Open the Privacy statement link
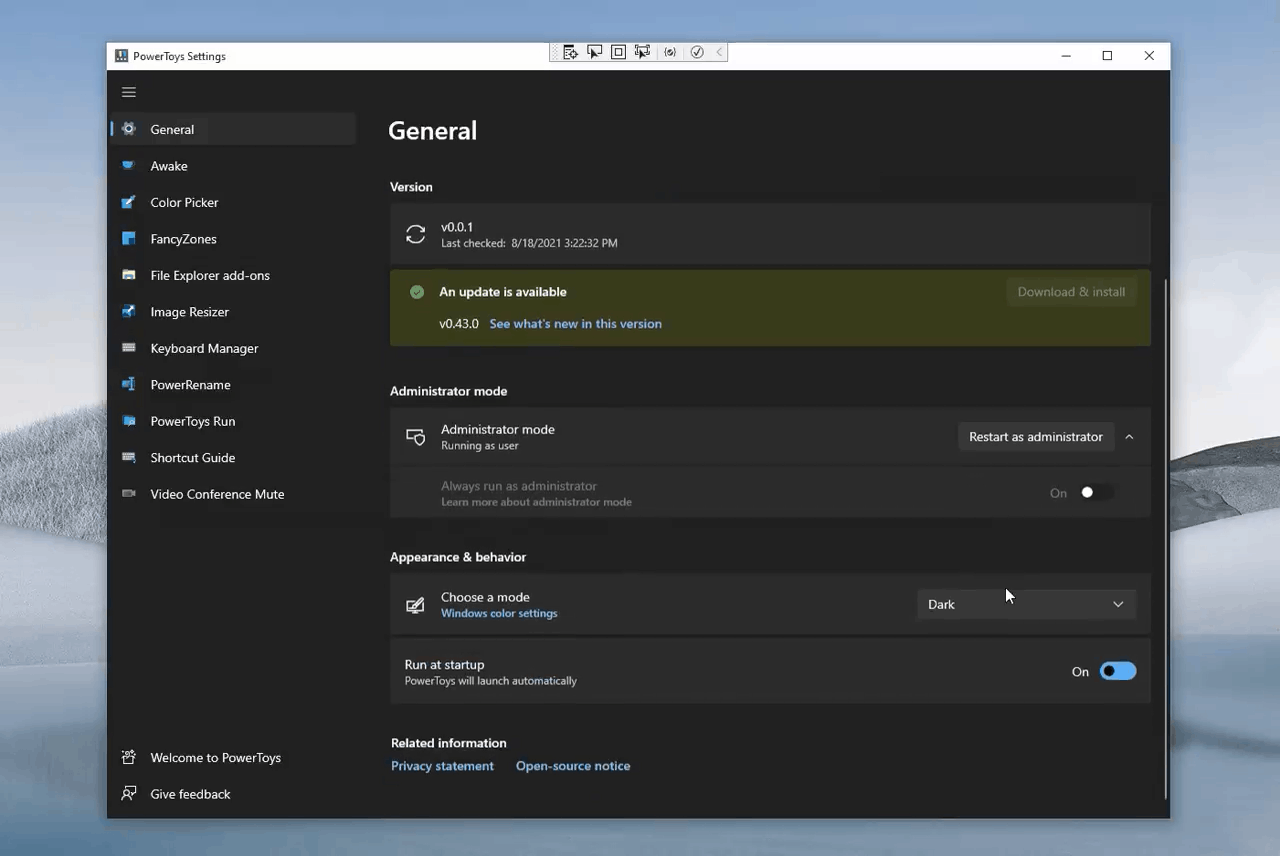Image resolution: width=1280 pixels, height=856 pixels. click(442, 766)
